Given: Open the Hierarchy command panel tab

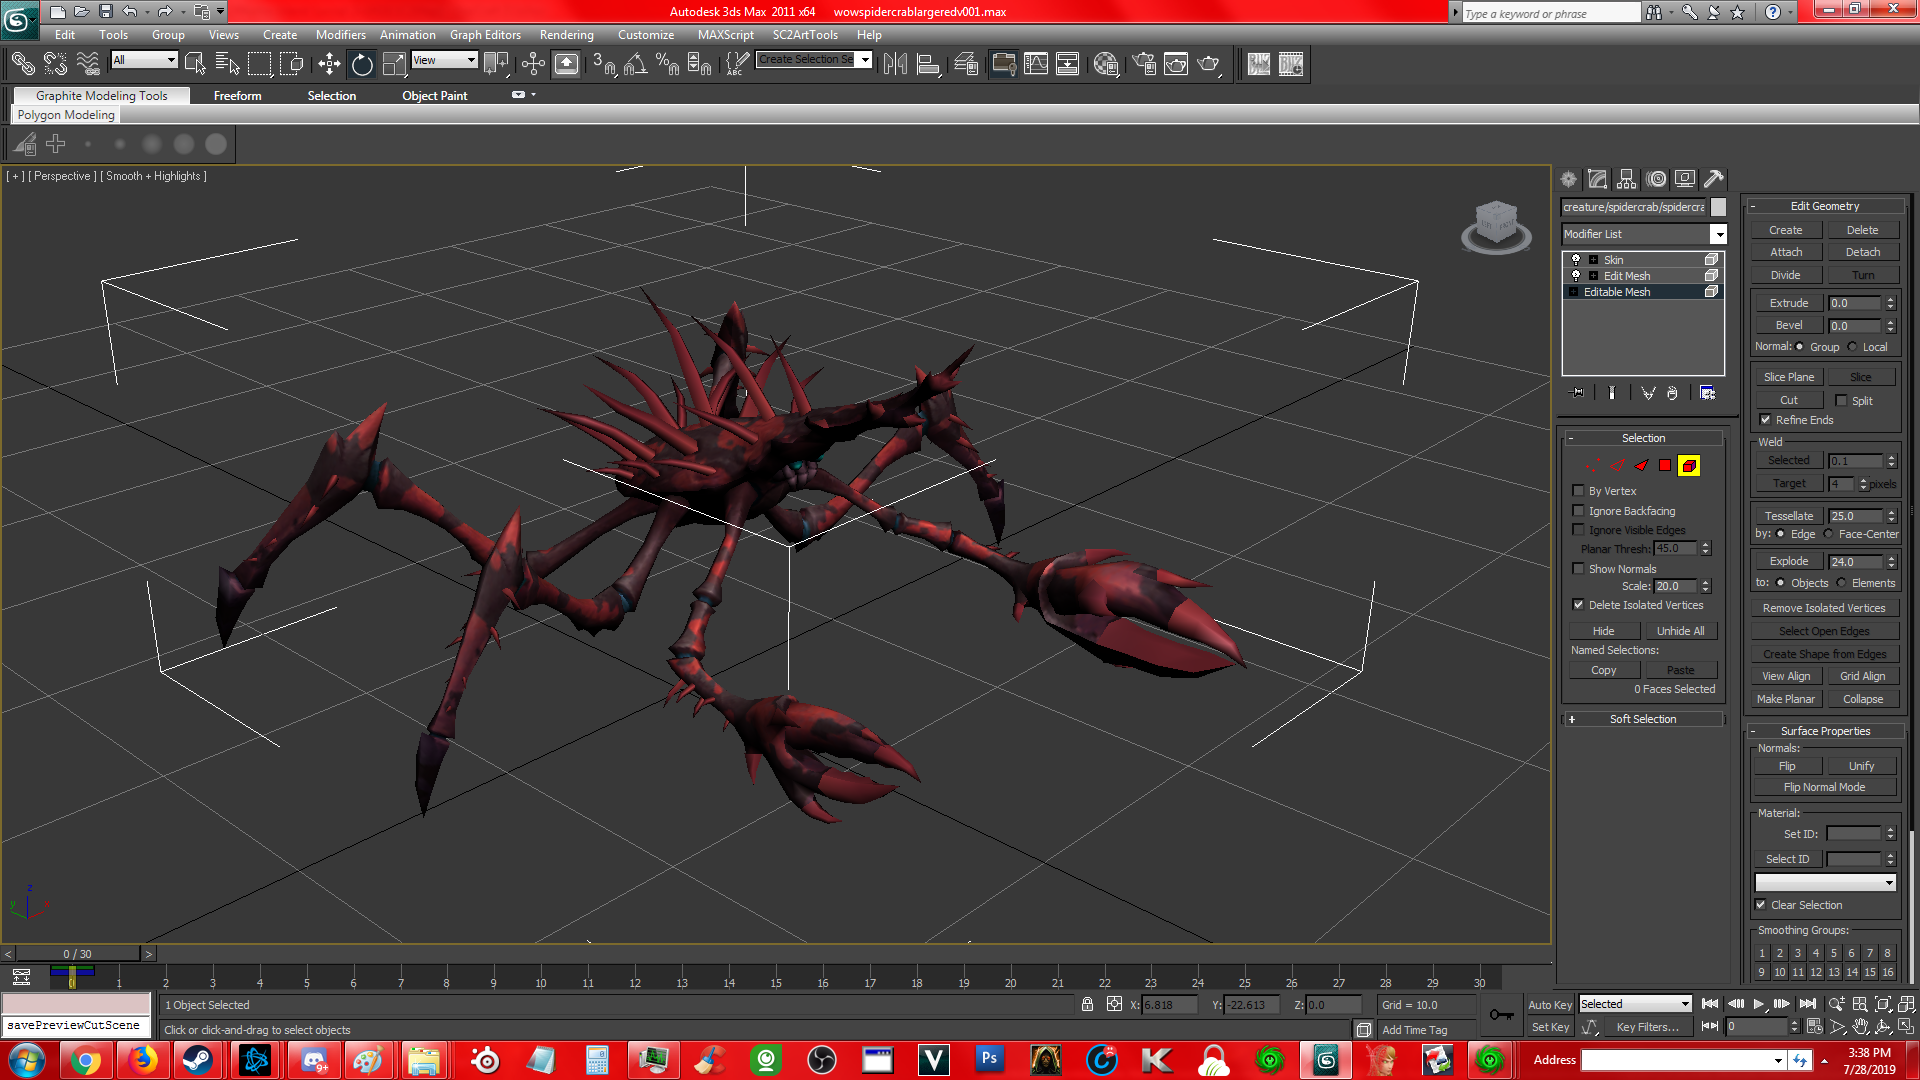Looking at the screenshot, I should (x=1627, y=179).
